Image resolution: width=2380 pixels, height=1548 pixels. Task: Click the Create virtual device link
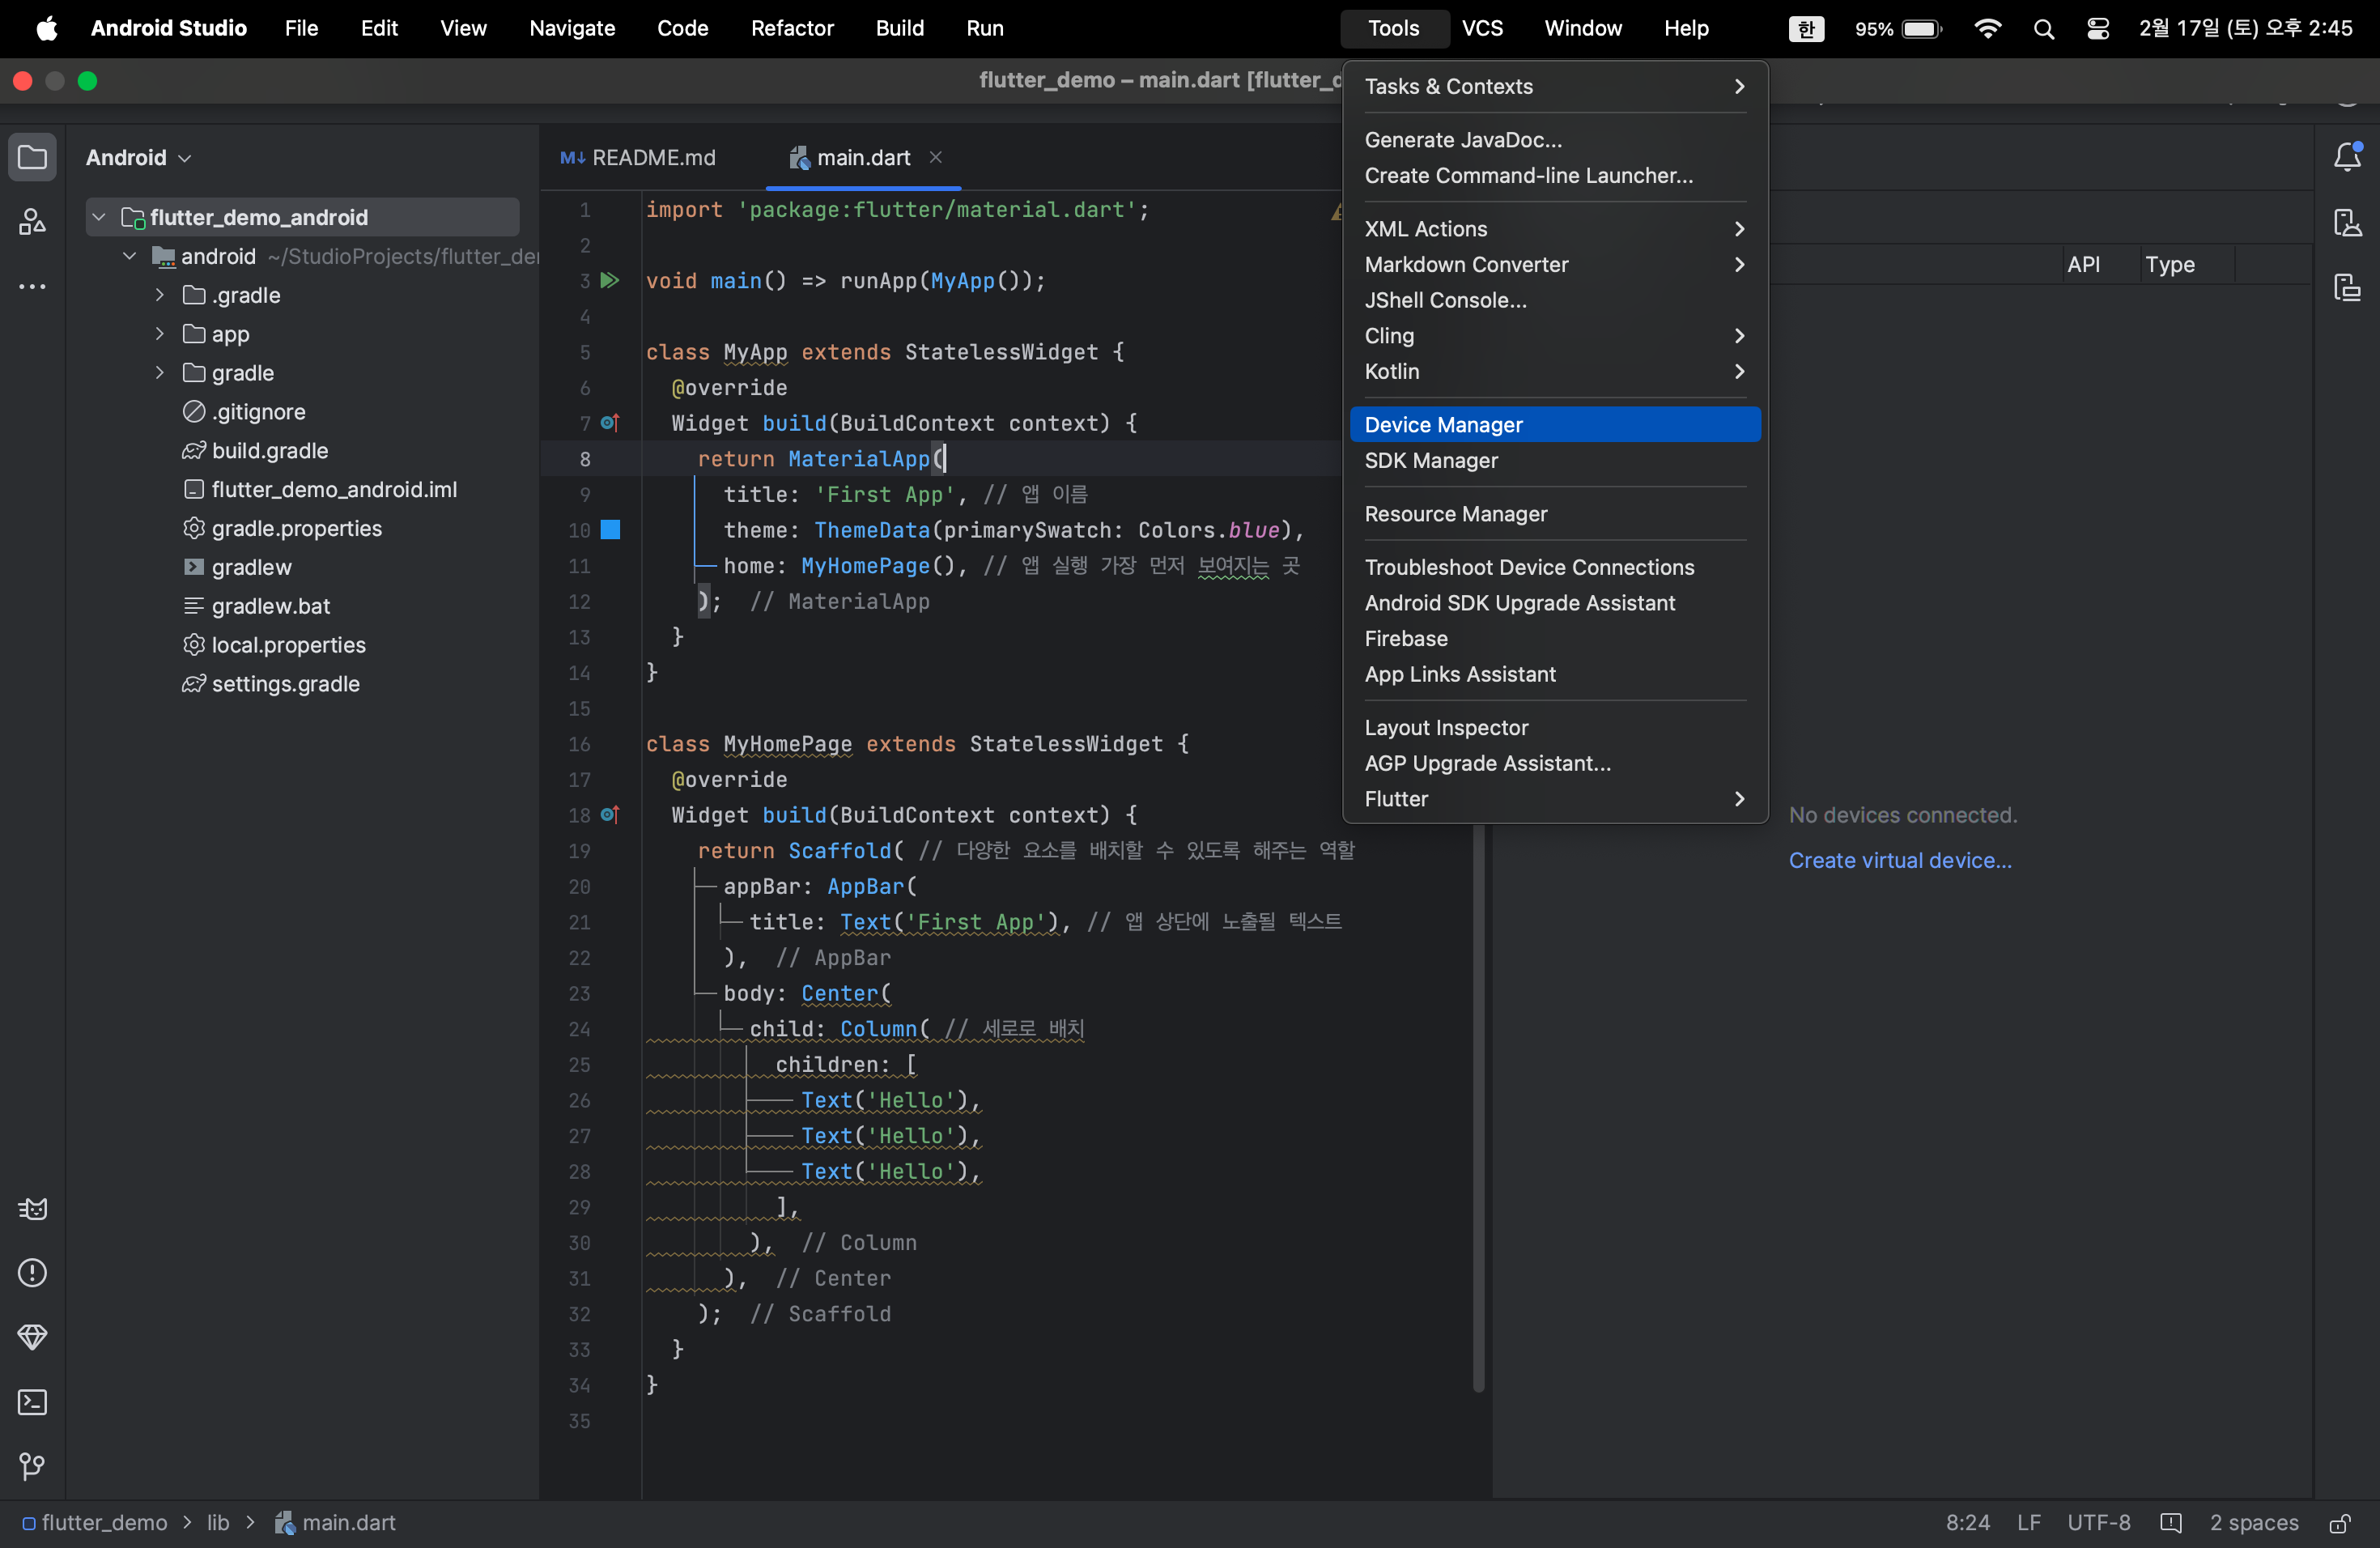pos(1899,860)
